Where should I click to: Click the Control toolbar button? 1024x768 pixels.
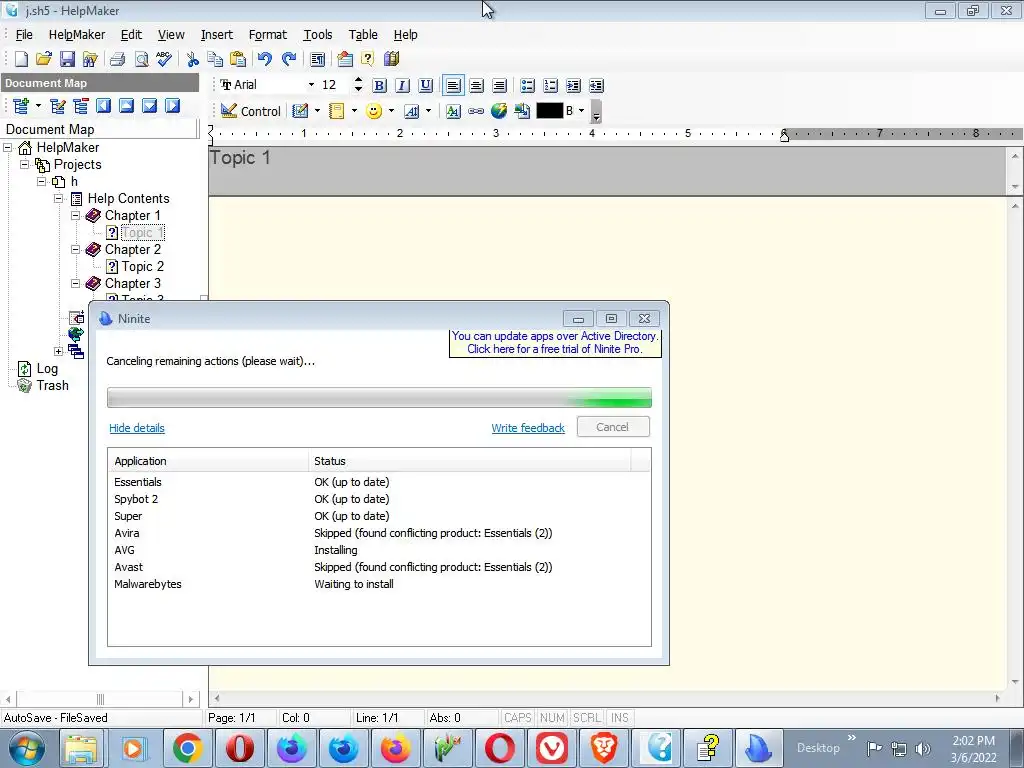(251, 111)
